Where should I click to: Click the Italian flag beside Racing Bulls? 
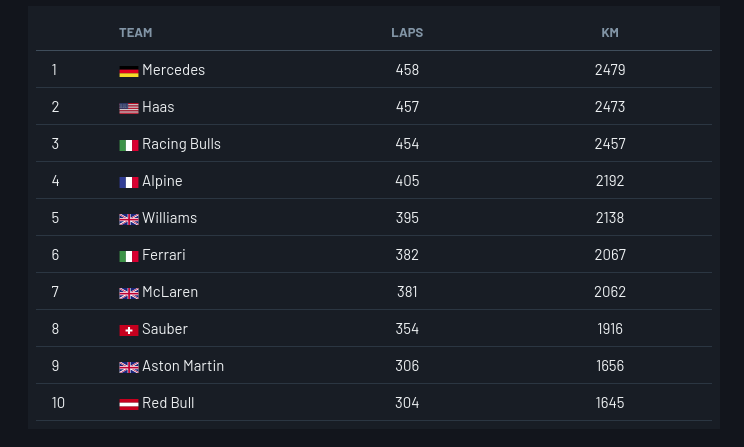coord(129,145)
